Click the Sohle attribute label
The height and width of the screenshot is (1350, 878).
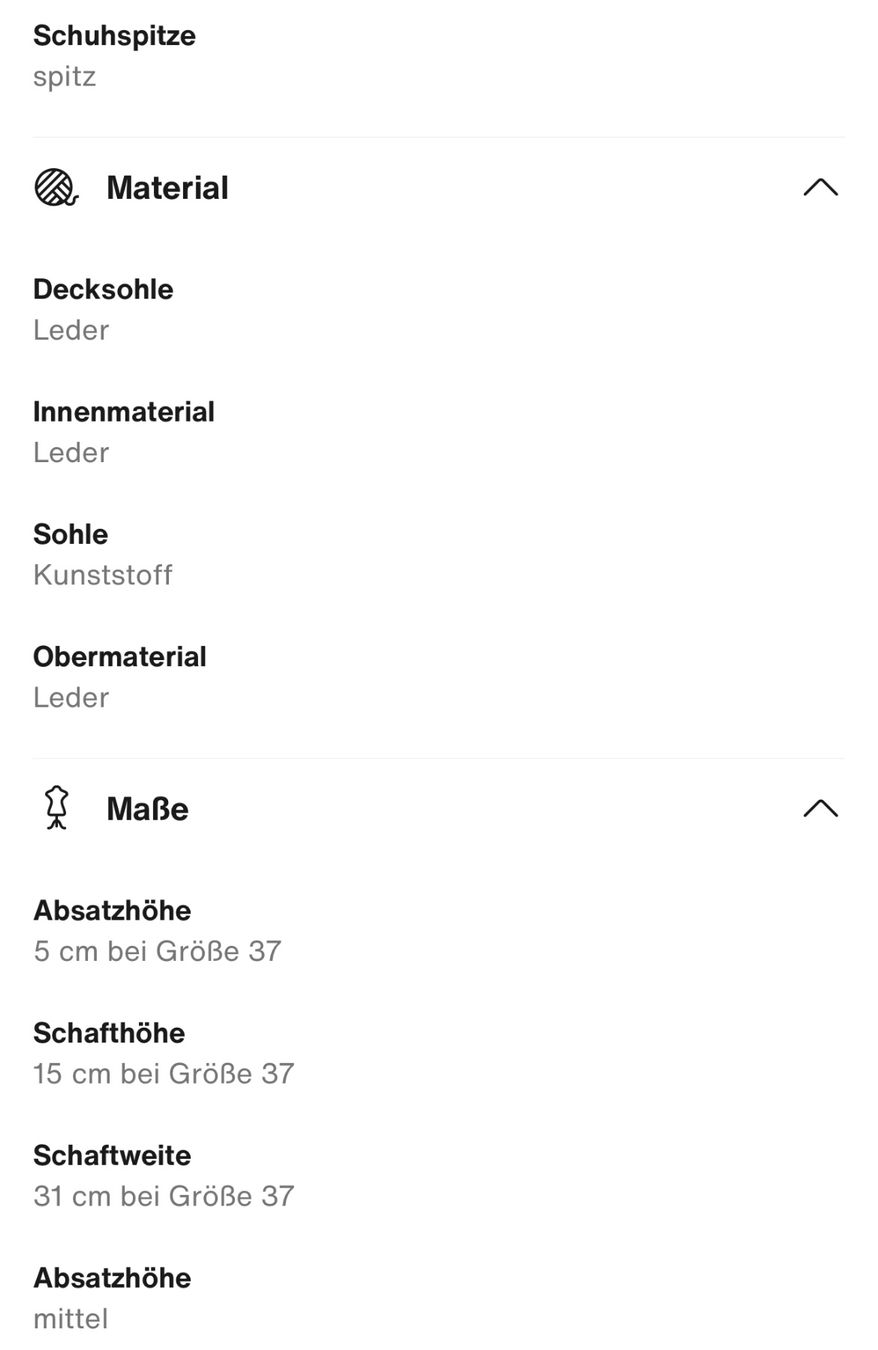70,534
